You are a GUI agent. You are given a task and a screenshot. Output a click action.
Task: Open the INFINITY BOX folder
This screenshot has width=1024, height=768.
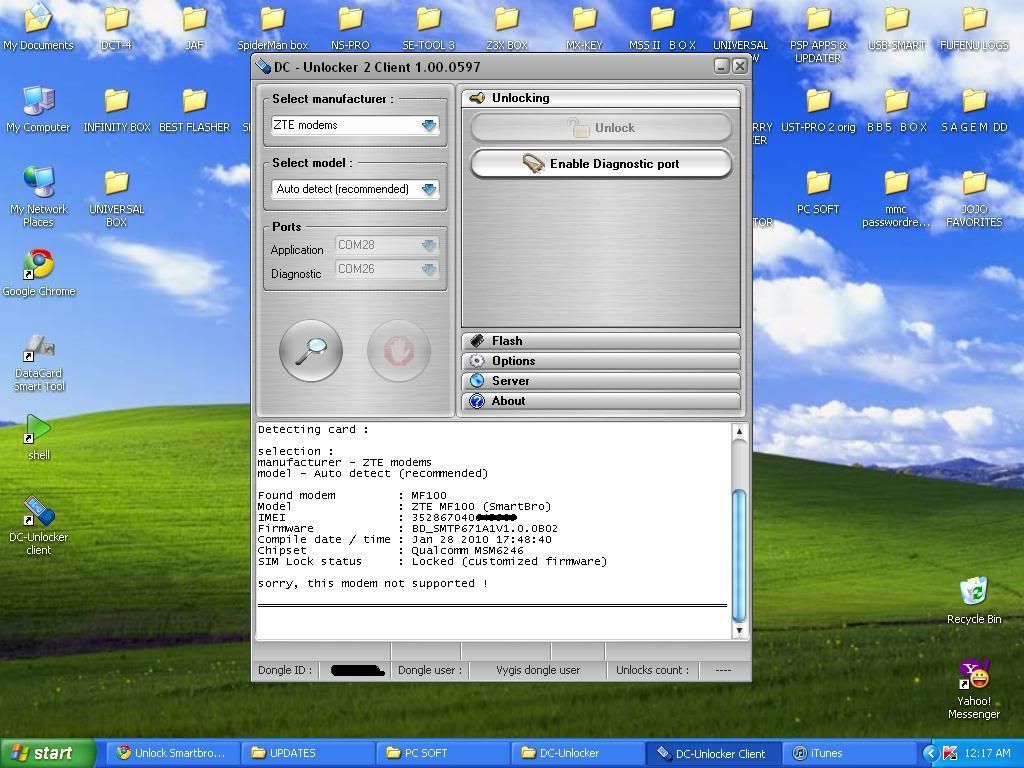(x=117, y=108)
